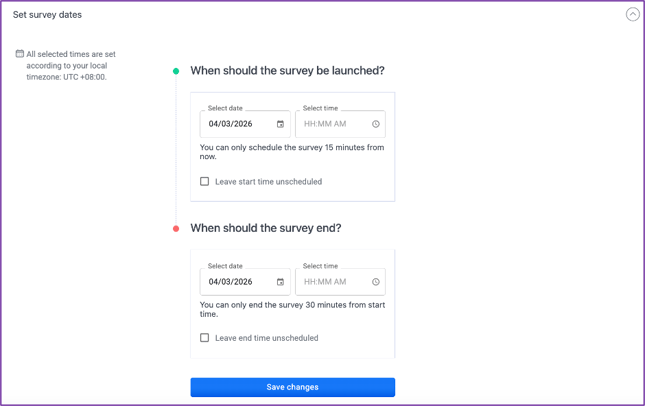Enable Leave start time unscheduled
The width and height of the screenshot is (645, 406).
pos(205,182)
